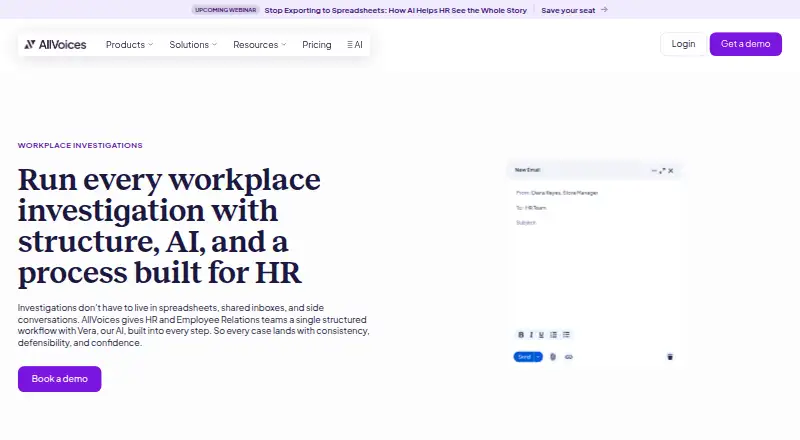800x440 pixels.
Task: Toggle bold formatting in the email mockup
Action: (521, 335)
